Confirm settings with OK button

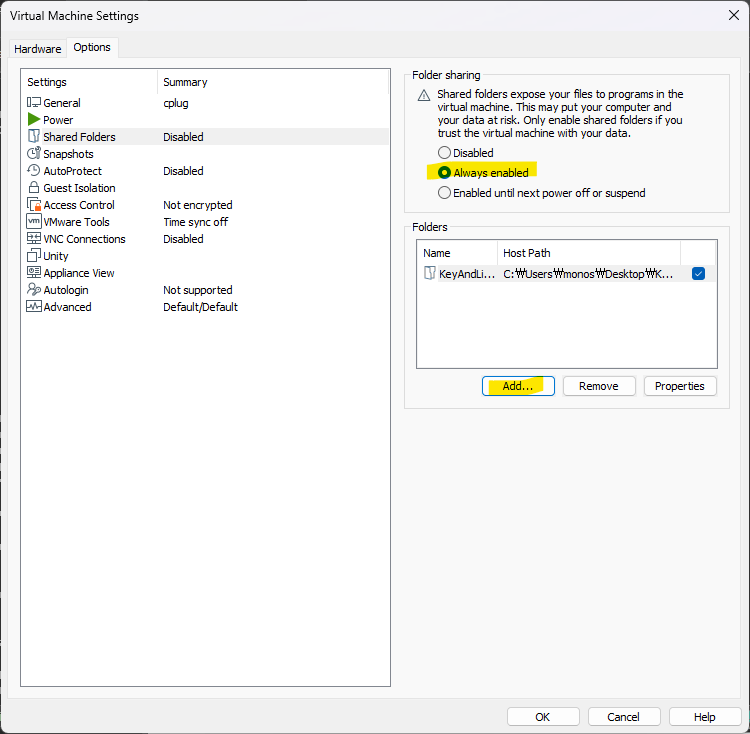543,717
